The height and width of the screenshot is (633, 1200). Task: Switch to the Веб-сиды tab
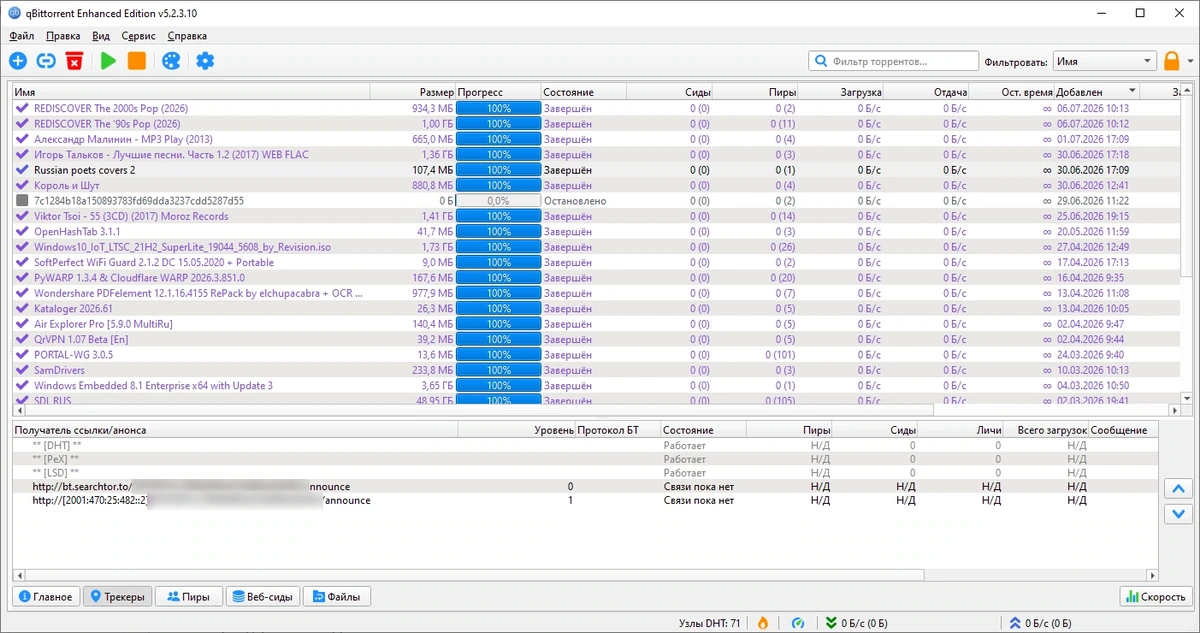click(262, 597)
